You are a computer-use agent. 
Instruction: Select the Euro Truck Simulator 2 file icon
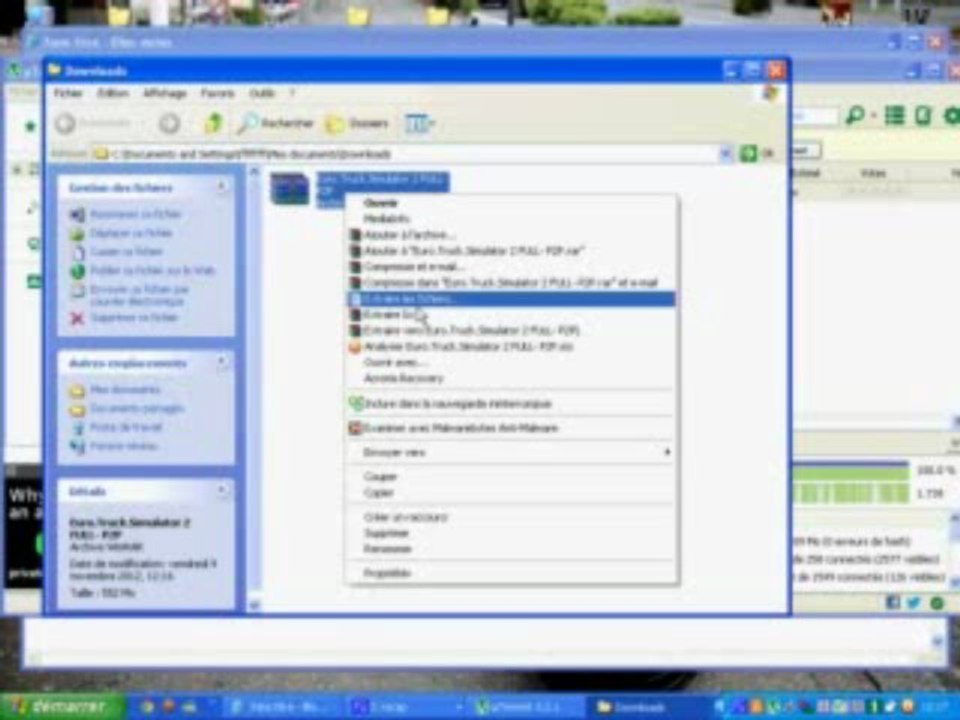[x=290, y=189]
